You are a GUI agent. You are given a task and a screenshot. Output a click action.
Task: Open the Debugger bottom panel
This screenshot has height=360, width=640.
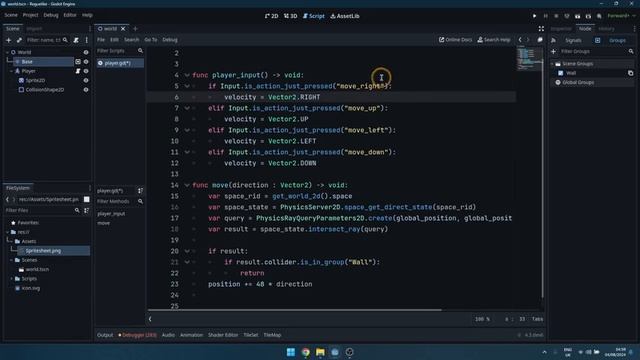[138, 335]
